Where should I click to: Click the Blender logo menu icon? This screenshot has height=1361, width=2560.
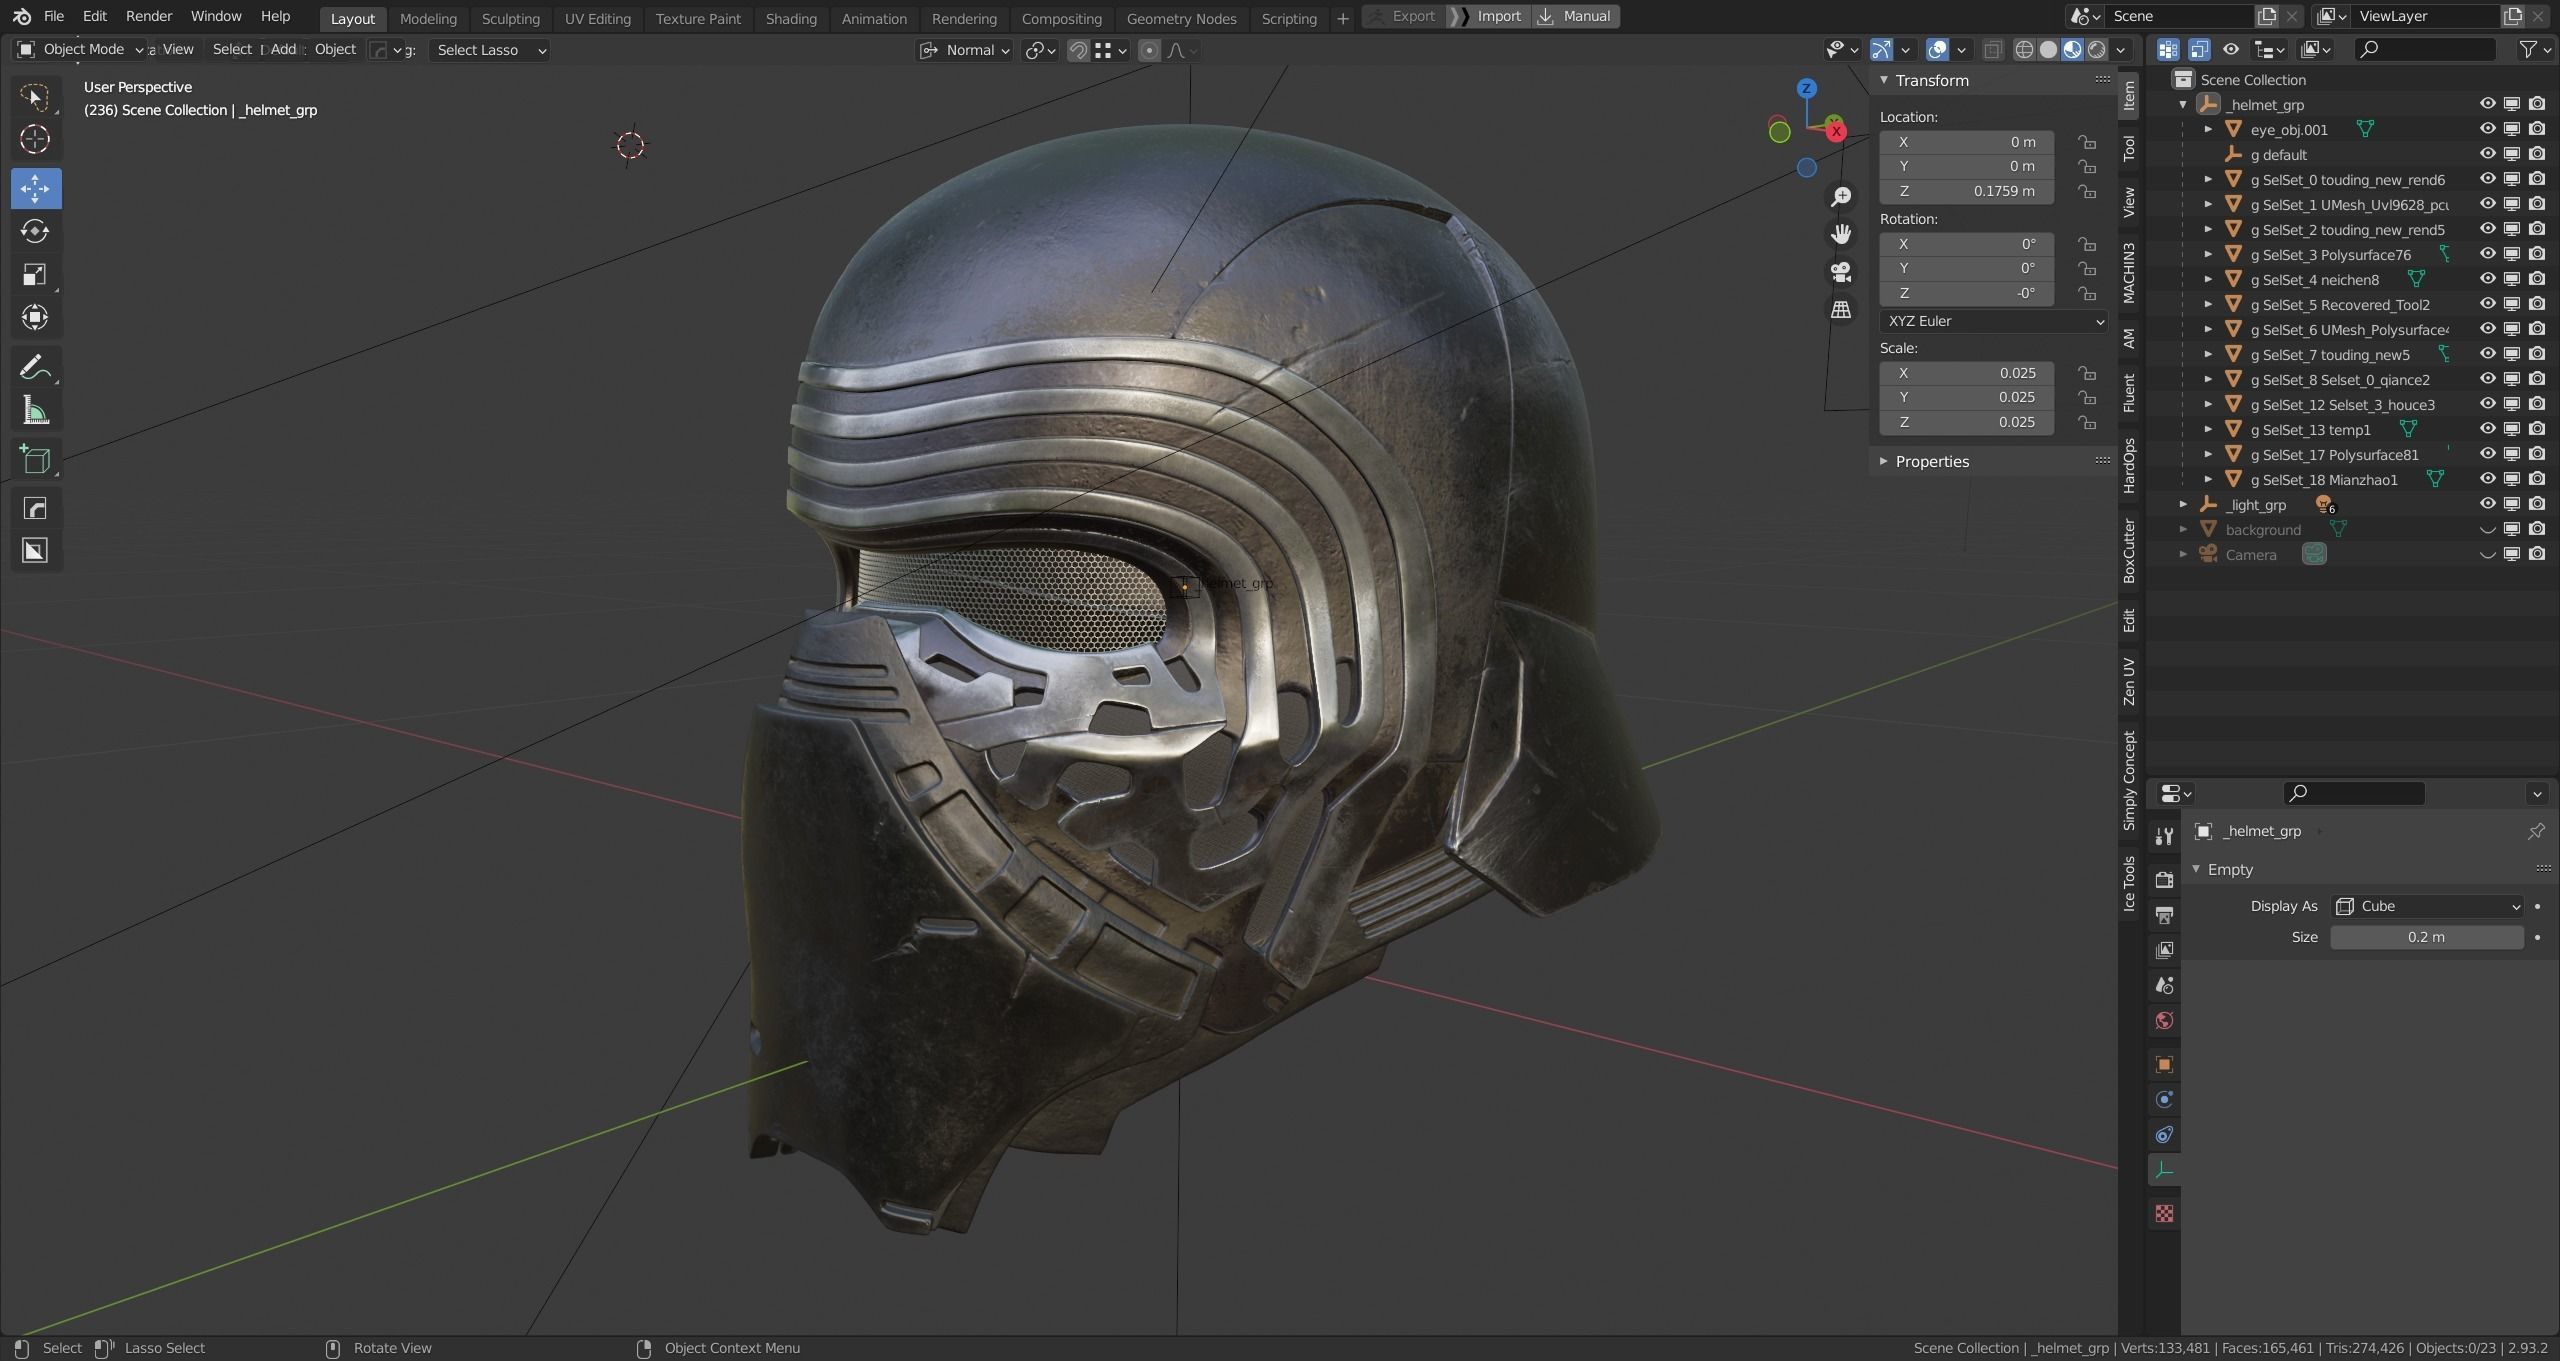[22, 17]
